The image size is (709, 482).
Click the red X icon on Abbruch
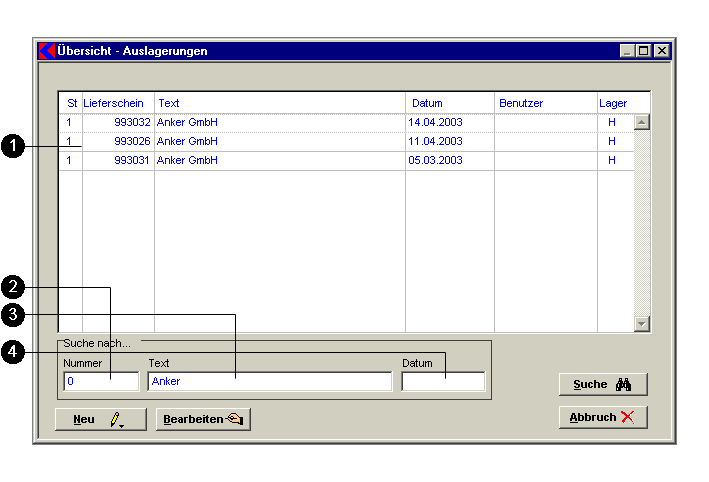(x=627, y=418)
